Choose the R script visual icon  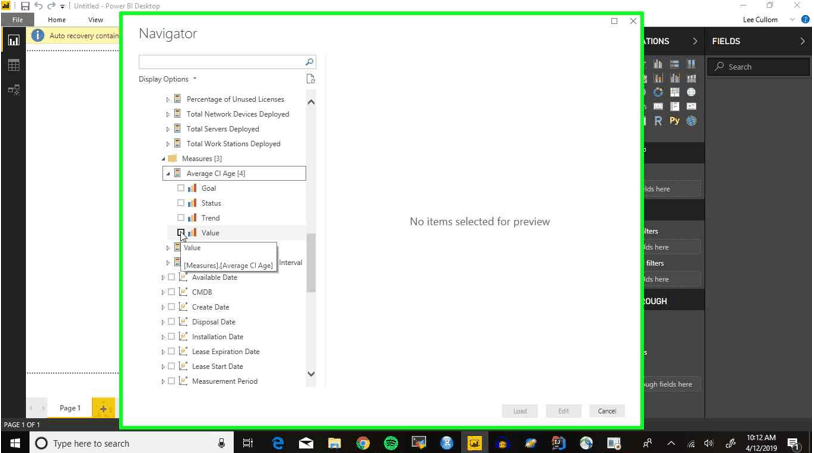pyautogui.click(x=658, y=121)
